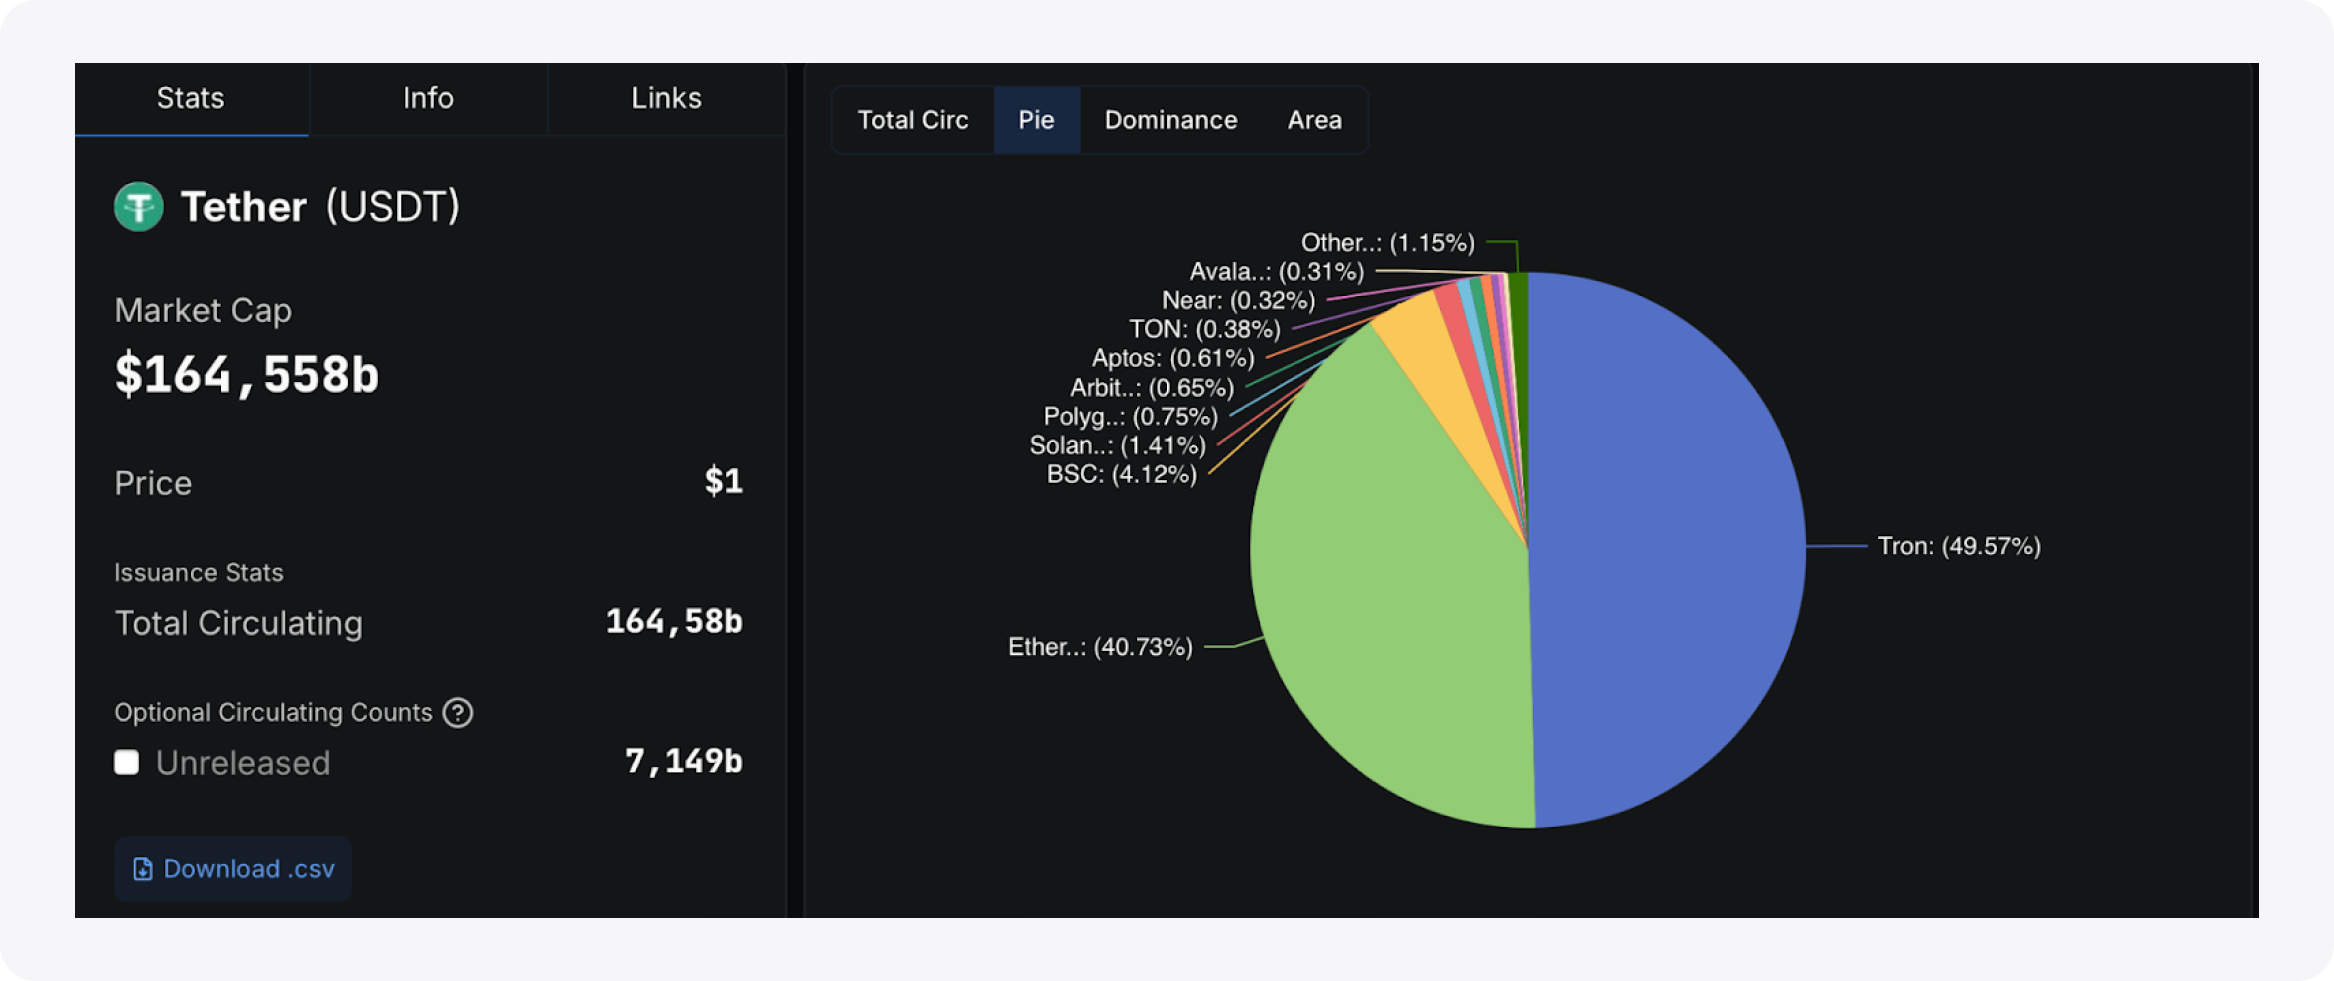The image size is (2334, 981).
Task: Select the 'BSC: (4.12%)' label
Action: (x=1122, y=474)
